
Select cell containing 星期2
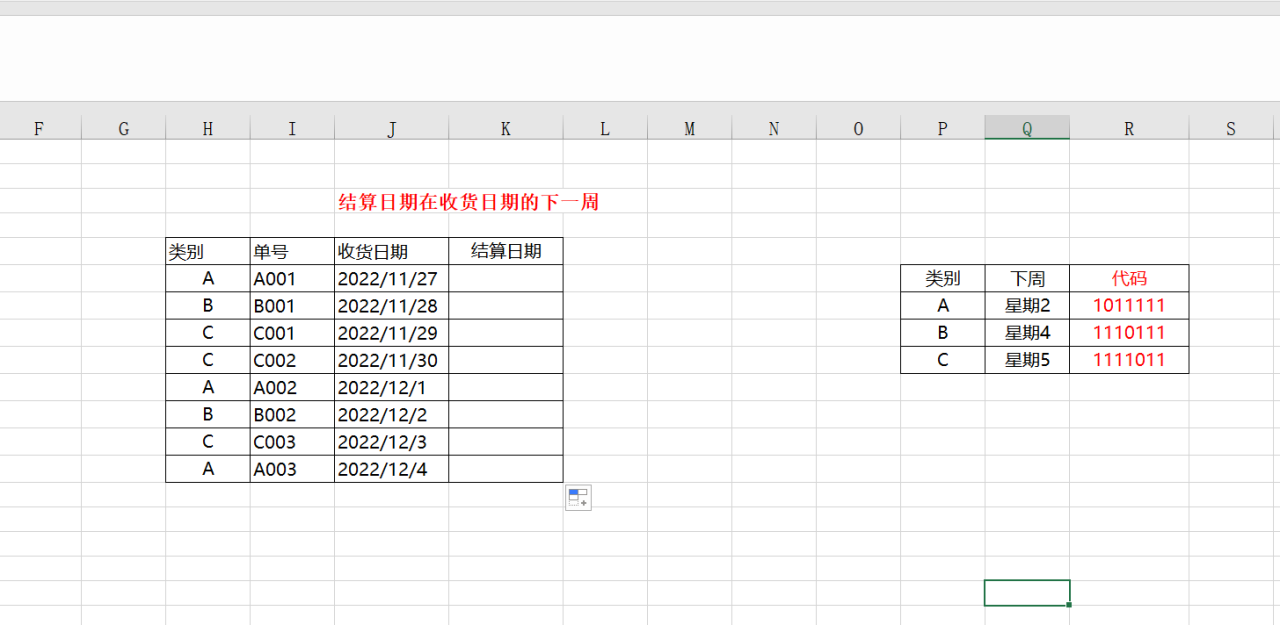tap(1027, 306)
